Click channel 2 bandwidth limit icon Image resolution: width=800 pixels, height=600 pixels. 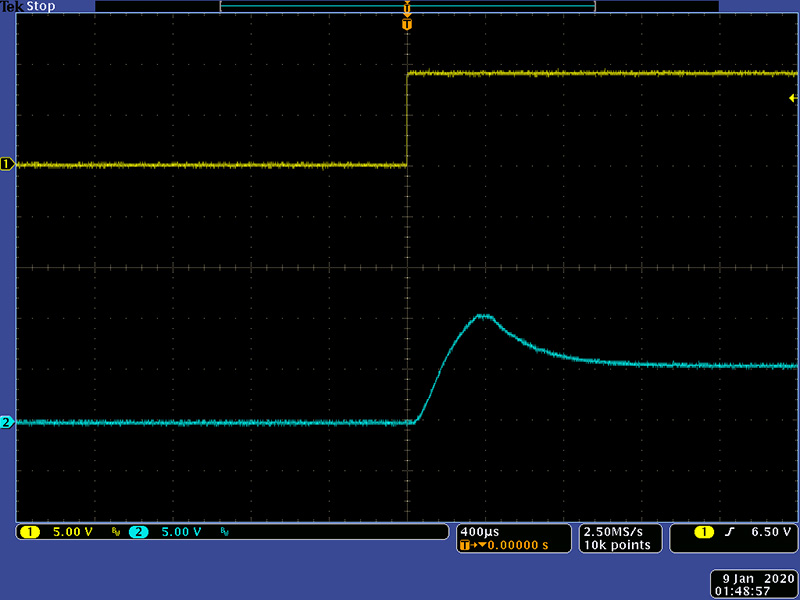(x=225, y=532)
